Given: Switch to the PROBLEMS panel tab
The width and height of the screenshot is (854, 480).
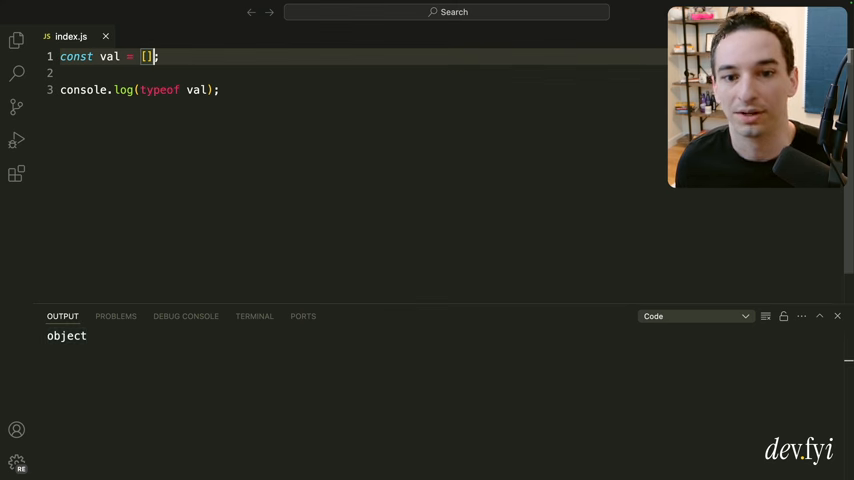Looking at the screenshot, I should click(x=116, y=317).
